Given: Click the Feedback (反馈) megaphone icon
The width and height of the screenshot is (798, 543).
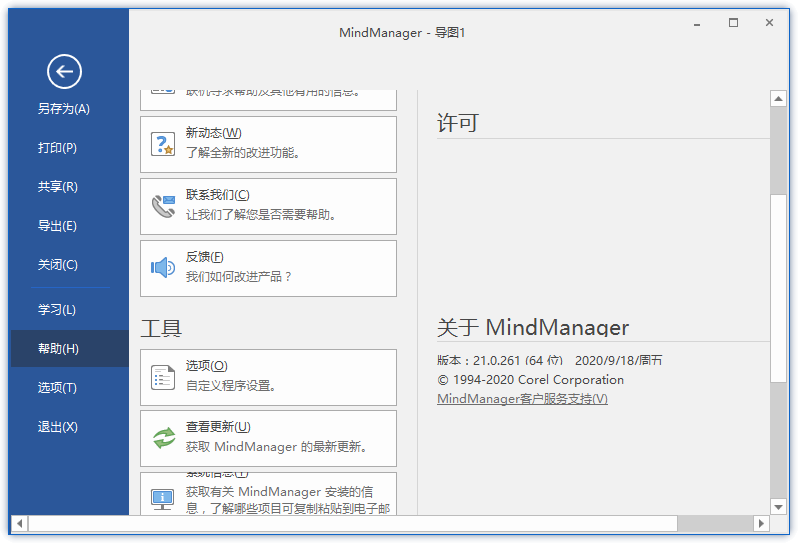Looking at the screenshot, I should click(x=162, y=268).
